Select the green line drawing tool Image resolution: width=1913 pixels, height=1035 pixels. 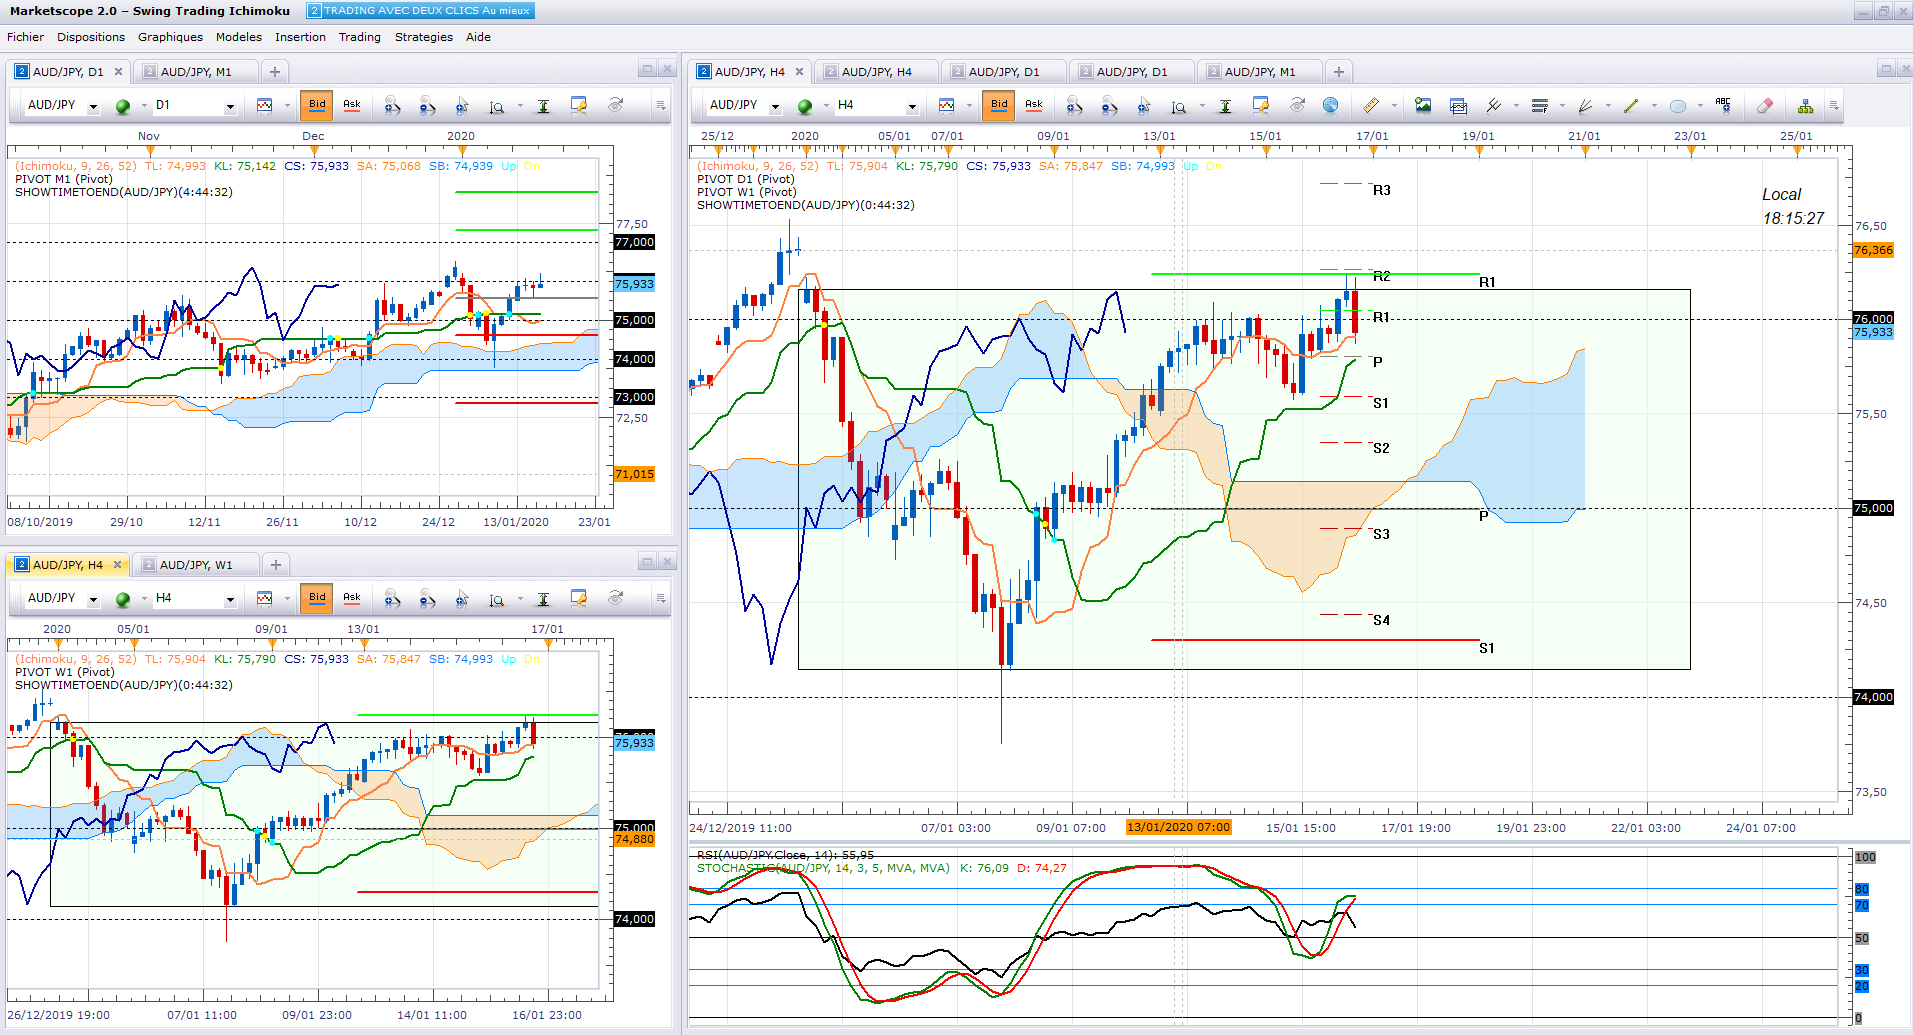[1632, 105]
